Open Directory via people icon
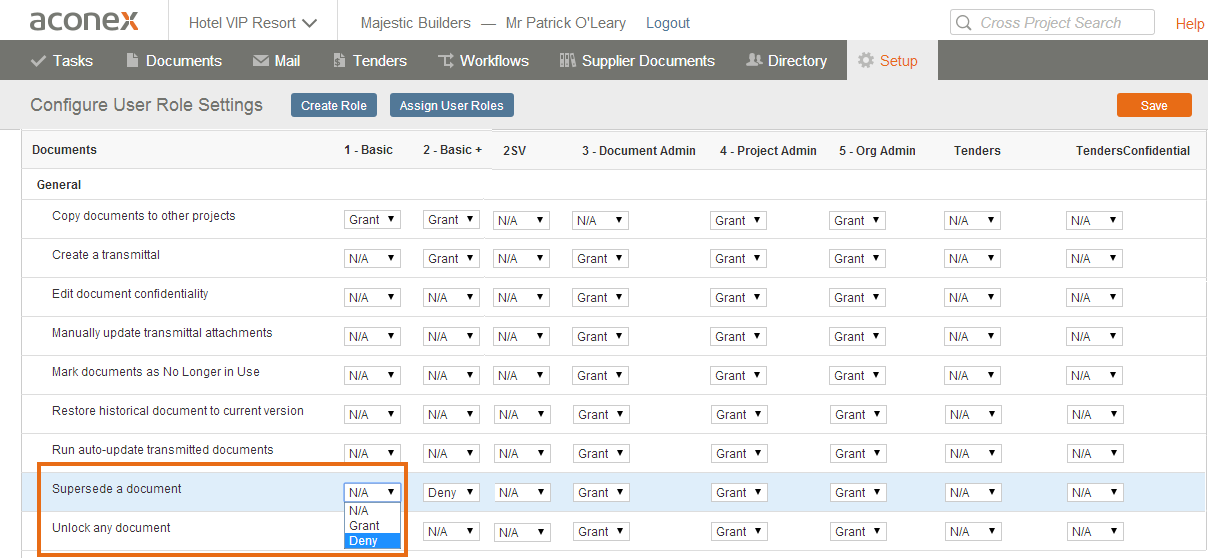The width and height of the screenshot is (1216, 558). point(754,61)
